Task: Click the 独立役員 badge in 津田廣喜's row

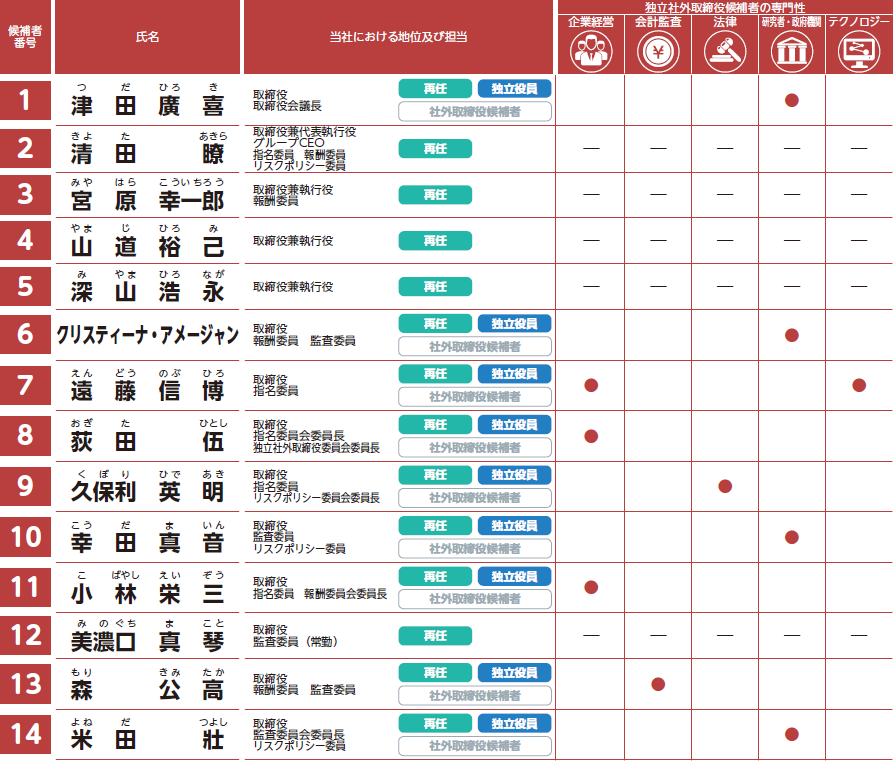Action: coord(514,89)
